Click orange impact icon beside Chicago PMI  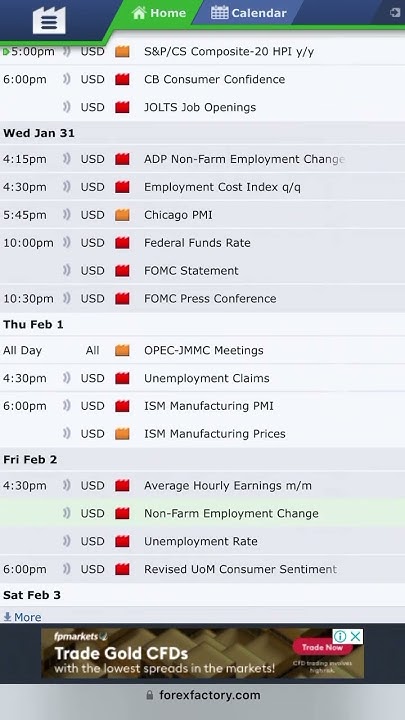pyautogui.click(x=122, y=215)
